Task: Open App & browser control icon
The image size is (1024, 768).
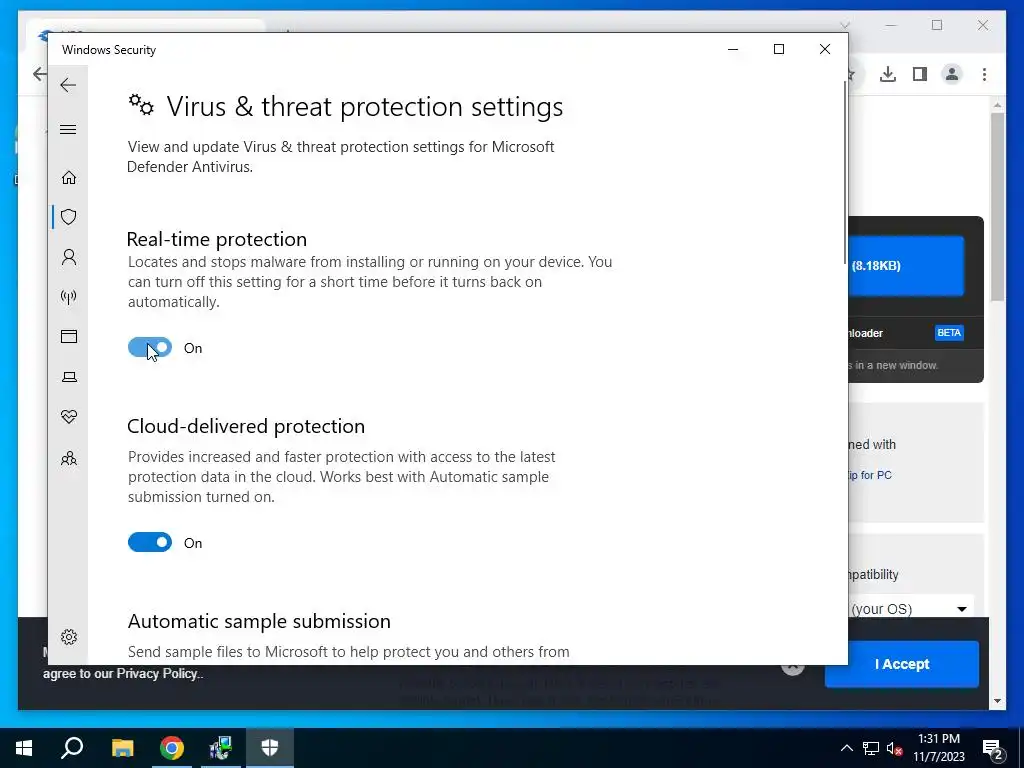Action: [x=69, y=336]
